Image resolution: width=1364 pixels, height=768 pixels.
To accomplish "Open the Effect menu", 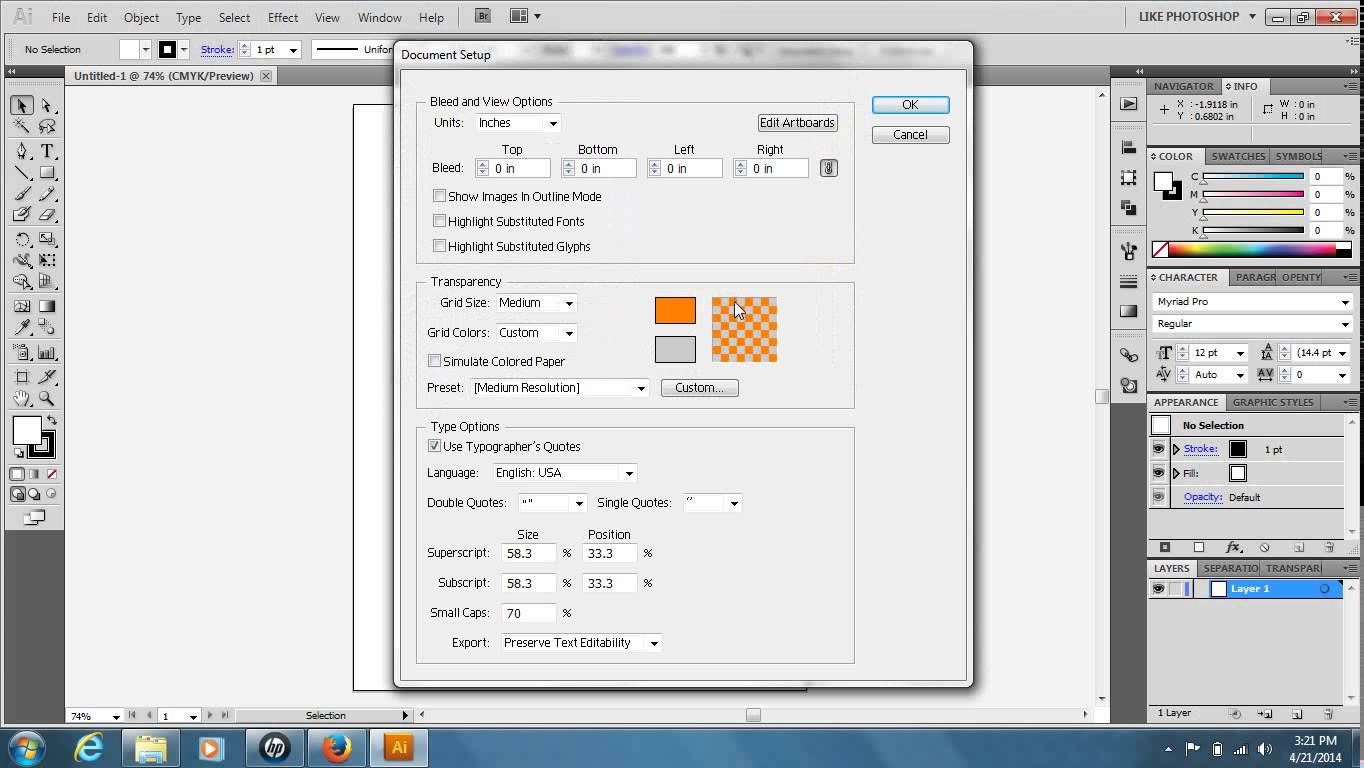I will click(x=283, y=17).
